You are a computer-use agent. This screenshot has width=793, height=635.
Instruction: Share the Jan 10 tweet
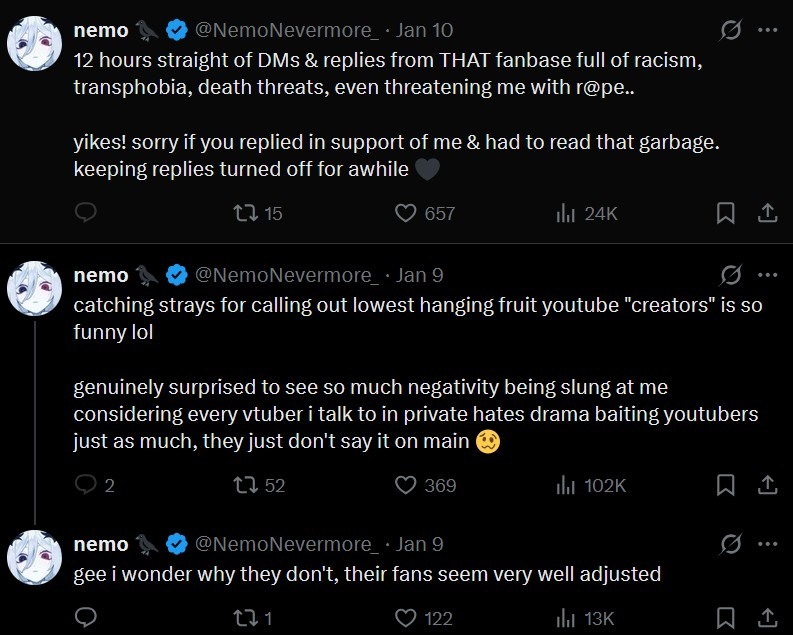[x=766, y=213]
